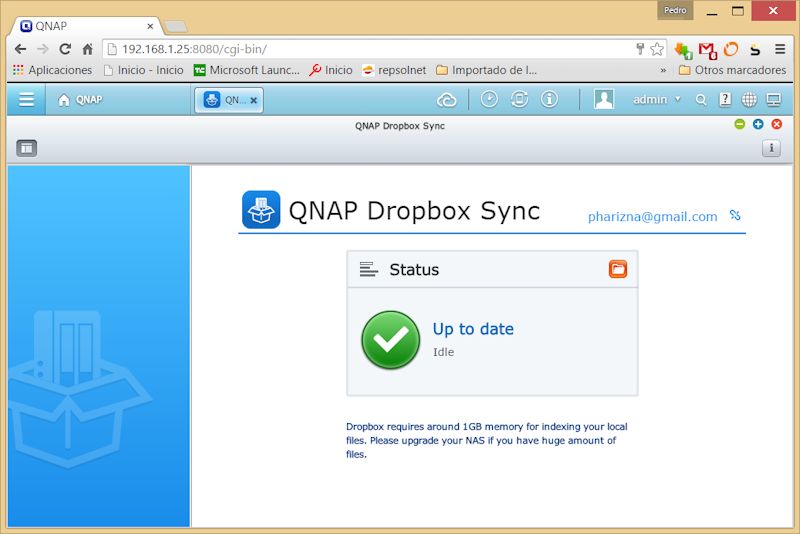
Task: Click the Pedro profile button
Action: point(675,10)
